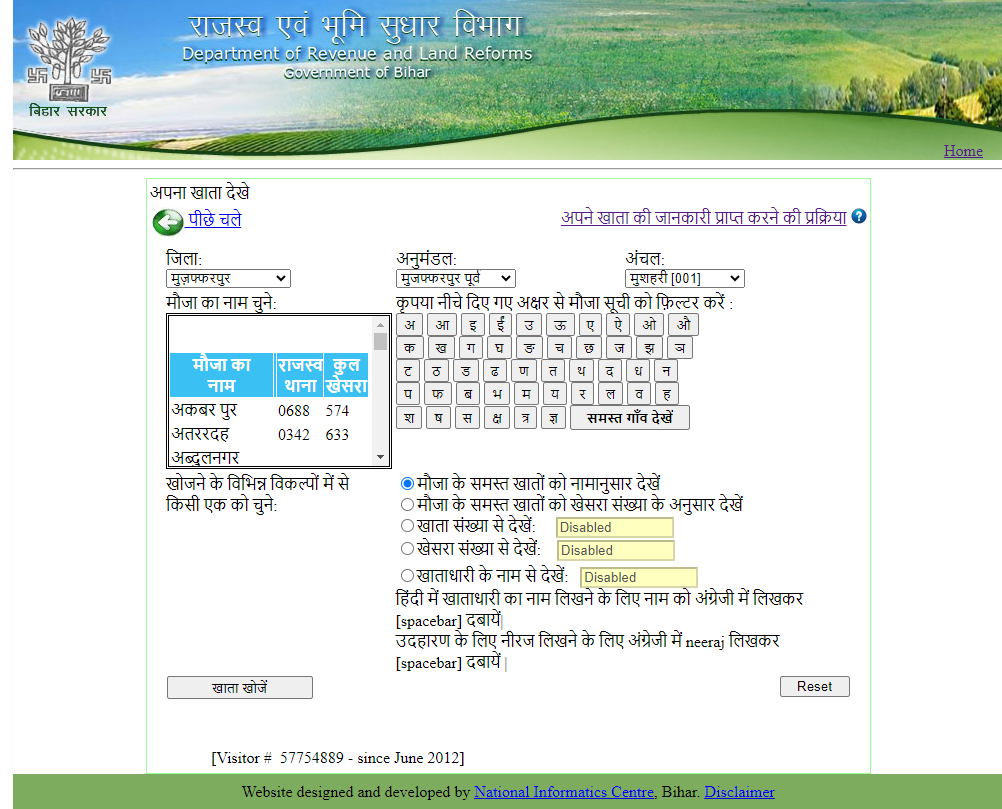Open the Disclaimer link in footer
The width and height of the screenshot is (1002, 809).
click(x=739, y=792)
